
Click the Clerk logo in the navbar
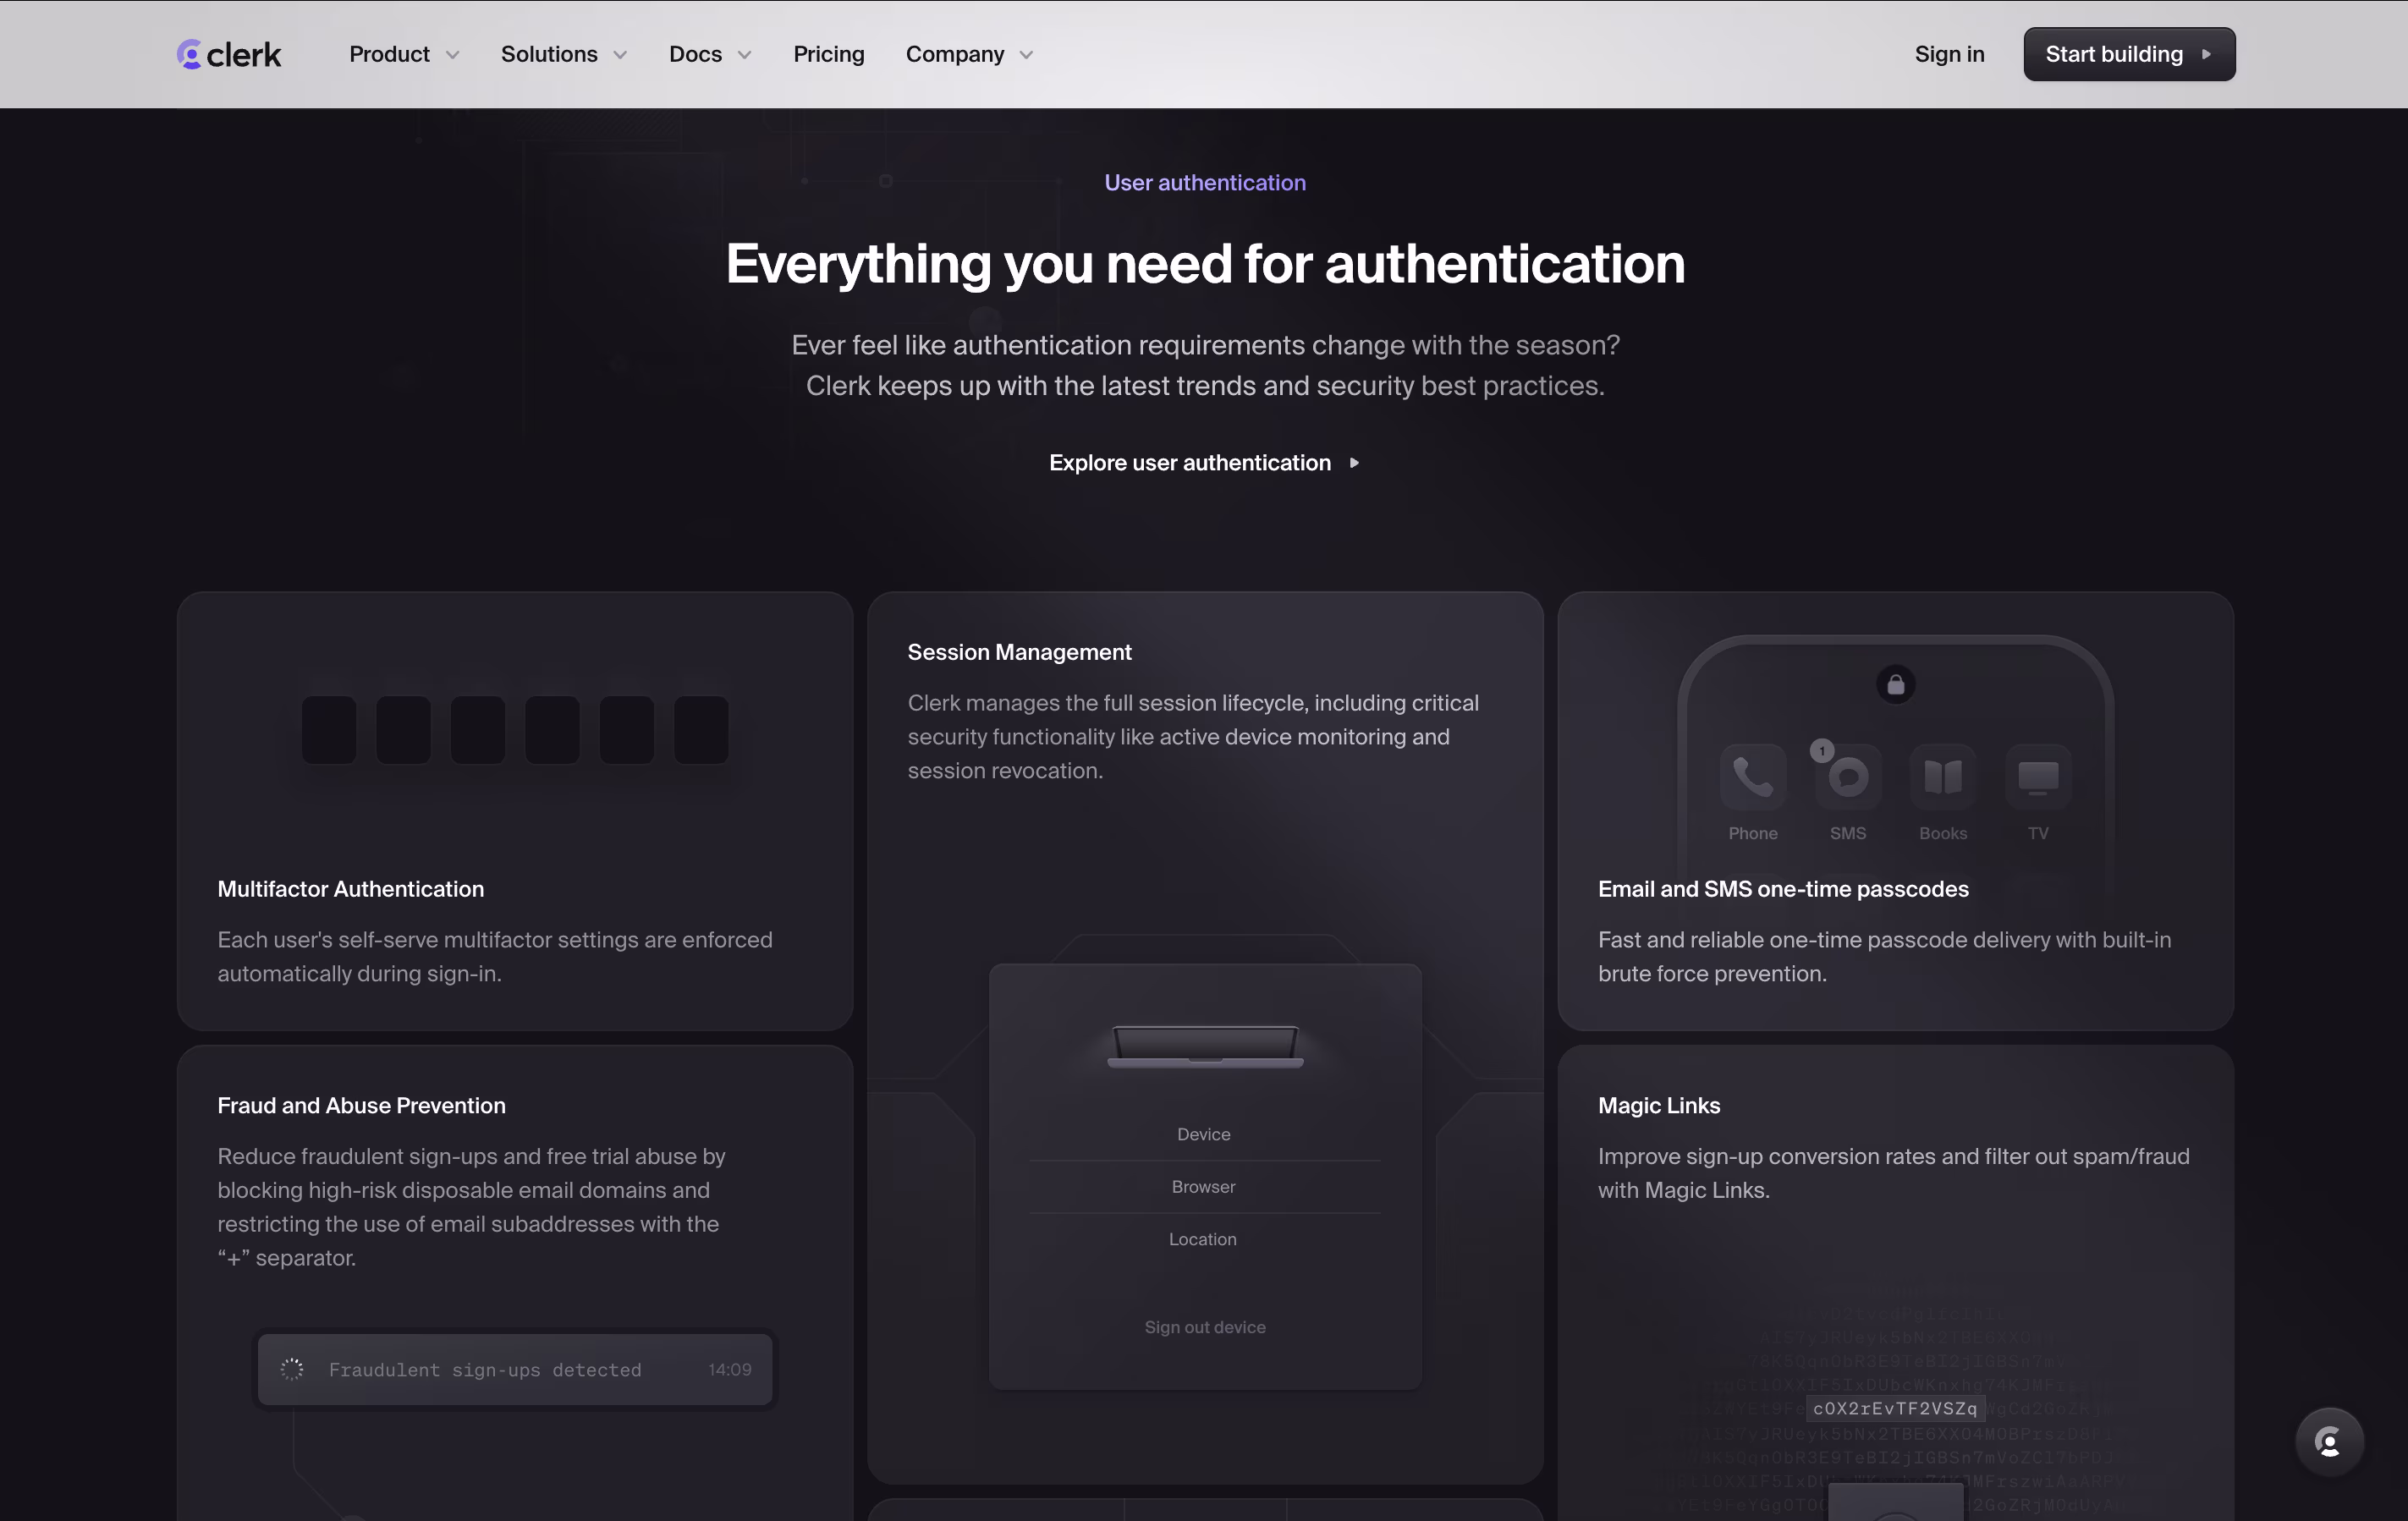click(x=229, y=54)
